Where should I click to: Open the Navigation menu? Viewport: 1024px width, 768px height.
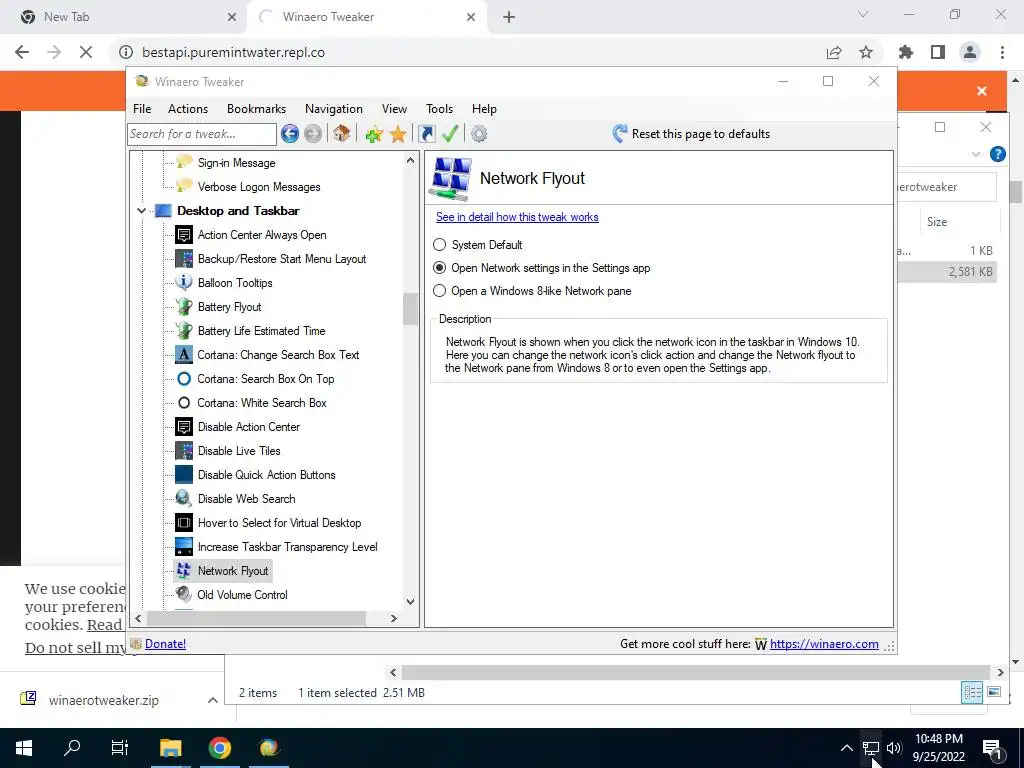tap(334, 109)
